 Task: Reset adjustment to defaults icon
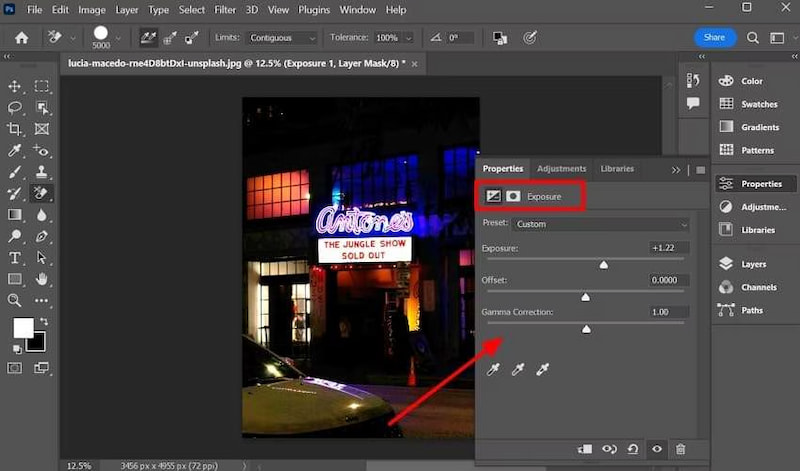[x=633, y=449]
